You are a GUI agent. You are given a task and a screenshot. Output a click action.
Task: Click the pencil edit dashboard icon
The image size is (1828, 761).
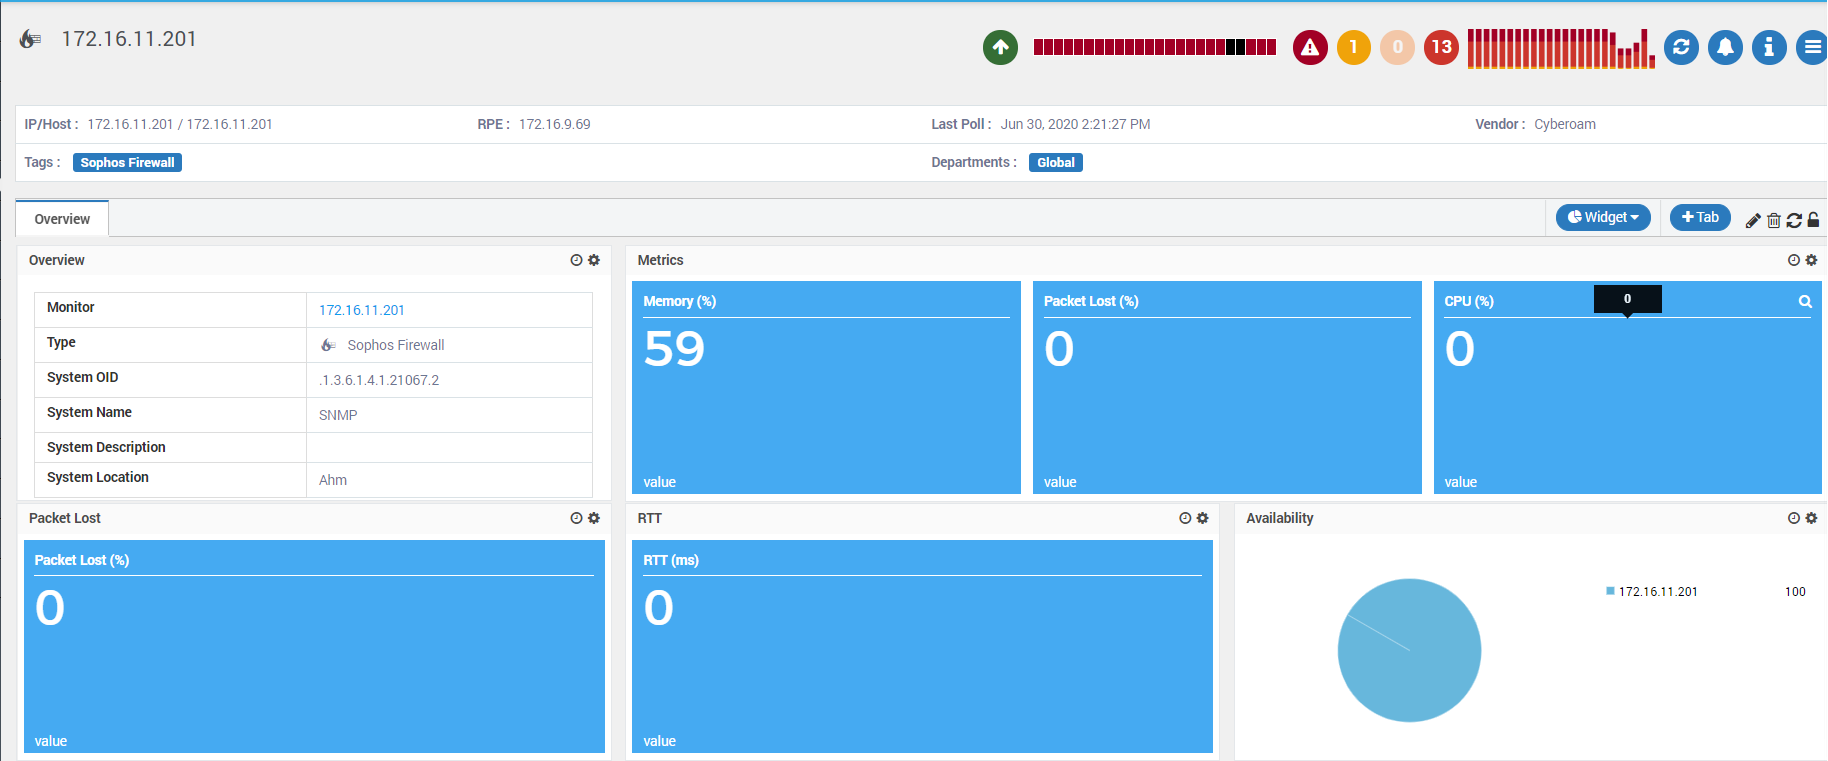tap(1753, 220)
